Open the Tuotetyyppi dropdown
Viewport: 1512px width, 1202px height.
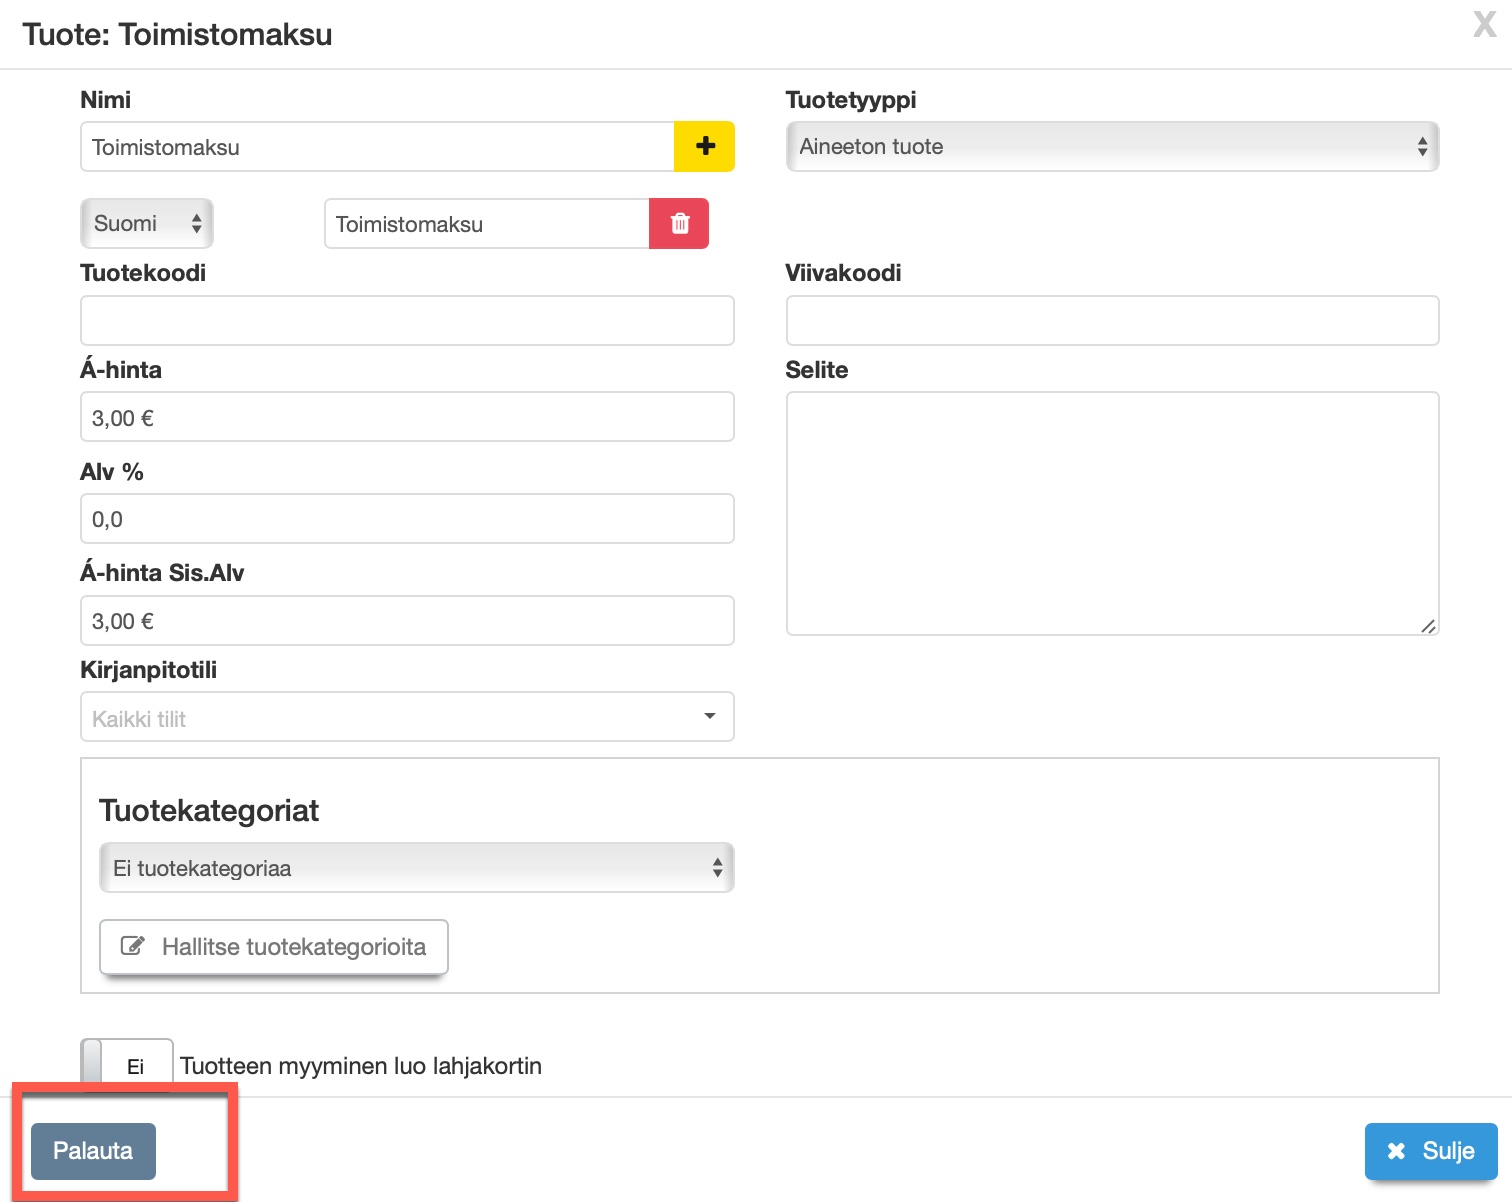pyautogui.click(x=1112, y=147)
